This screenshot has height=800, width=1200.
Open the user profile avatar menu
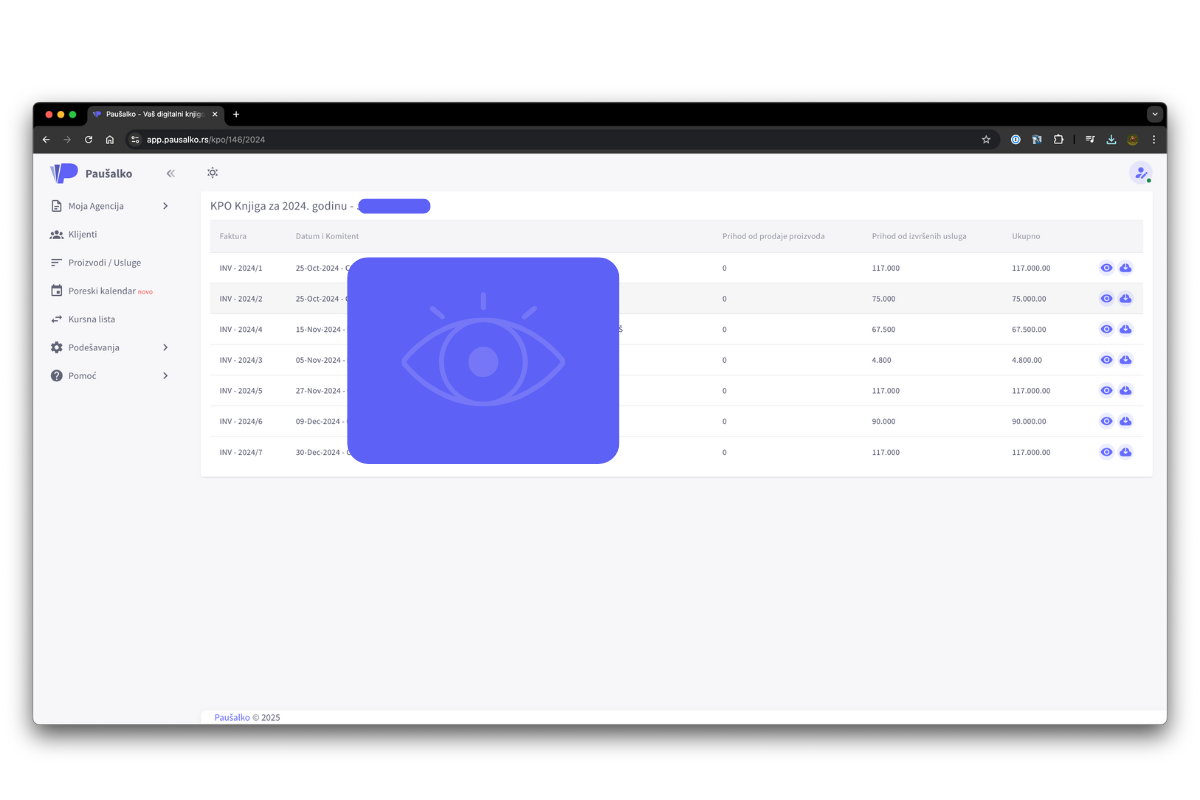coord(1140,173)
